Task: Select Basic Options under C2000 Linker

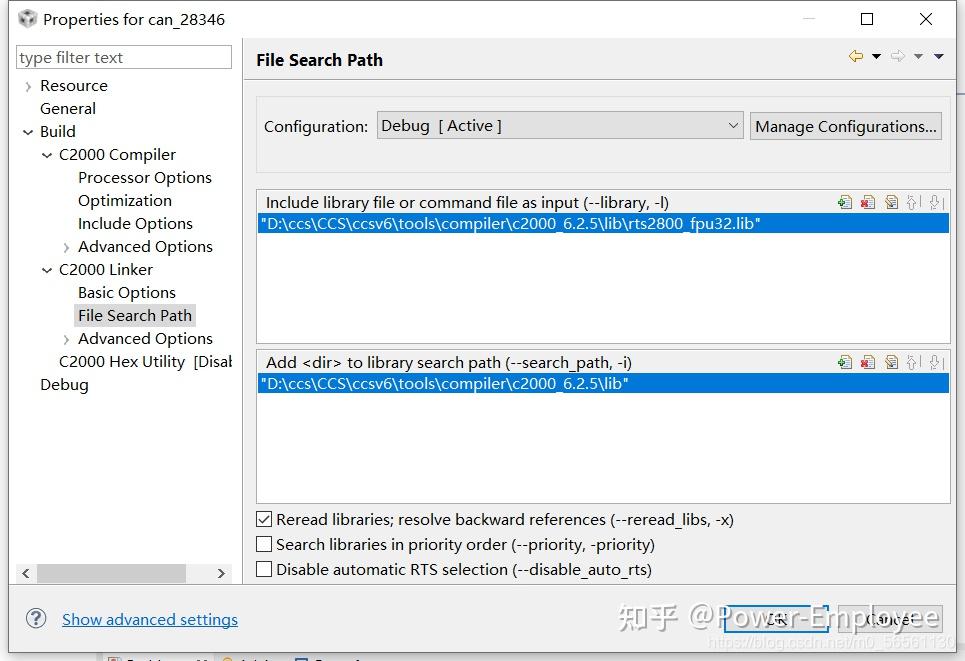Action: [x=127, y=293]
